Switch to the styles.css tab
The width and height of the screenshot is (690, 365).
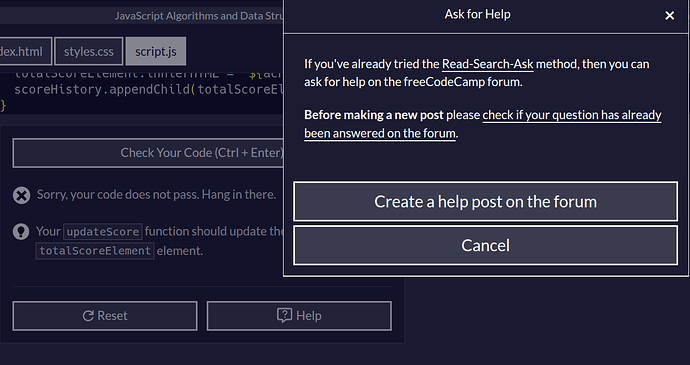click(x=89, y=52)
